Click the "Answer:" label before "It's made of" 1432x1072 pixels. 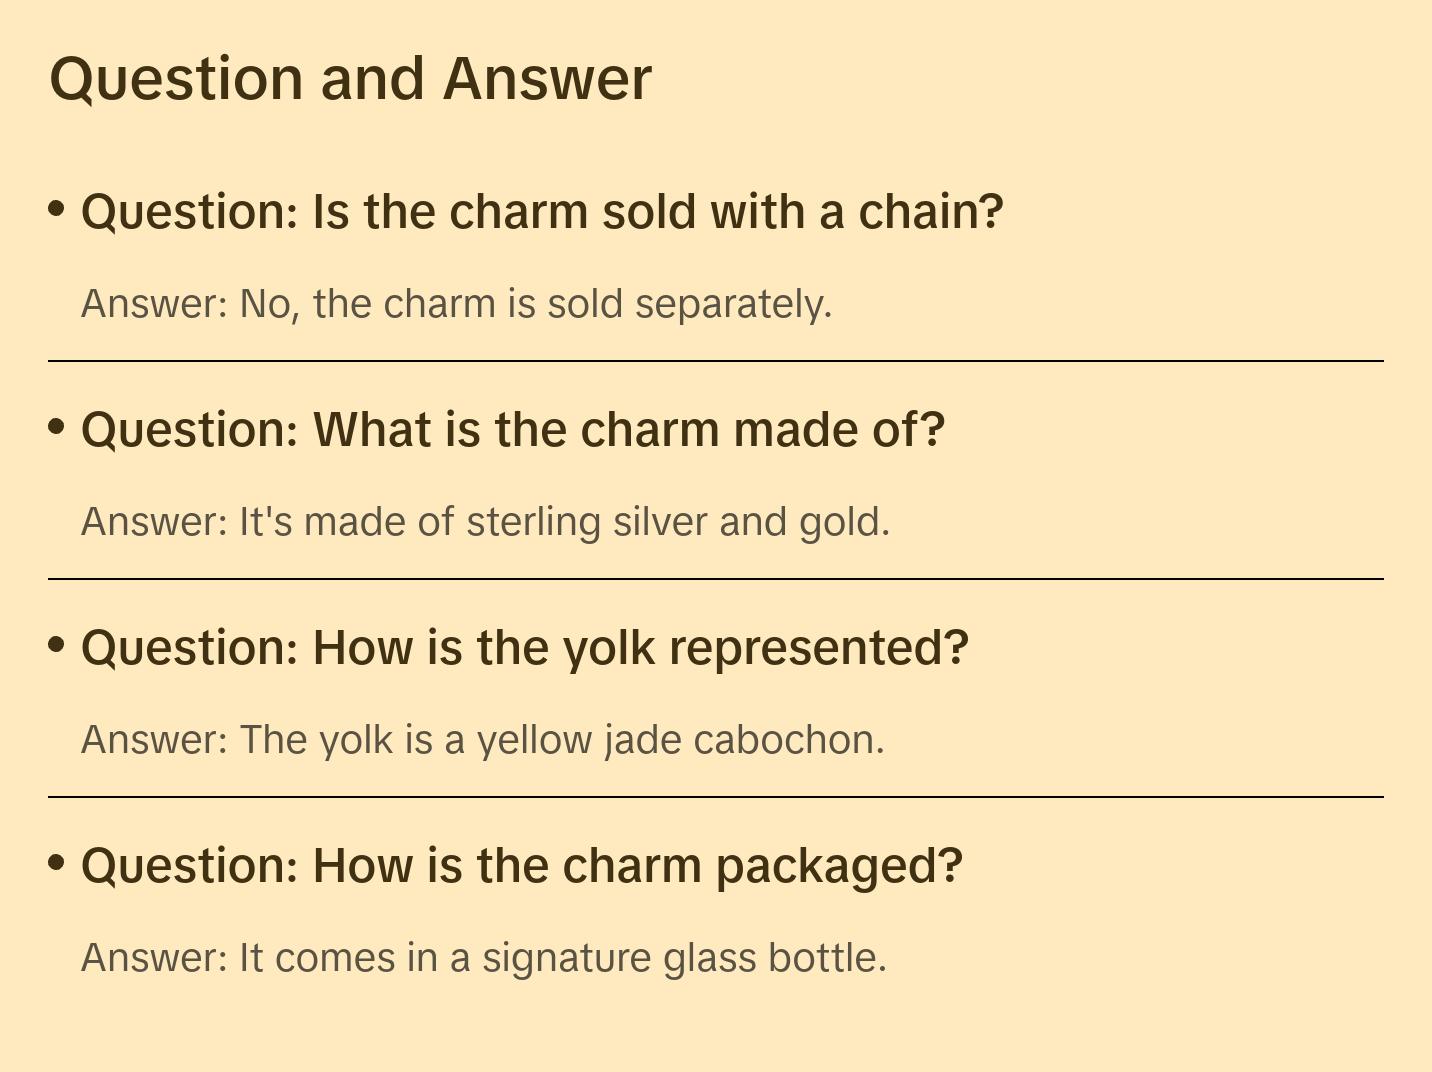pyautogui.click(x=155, y=522)
